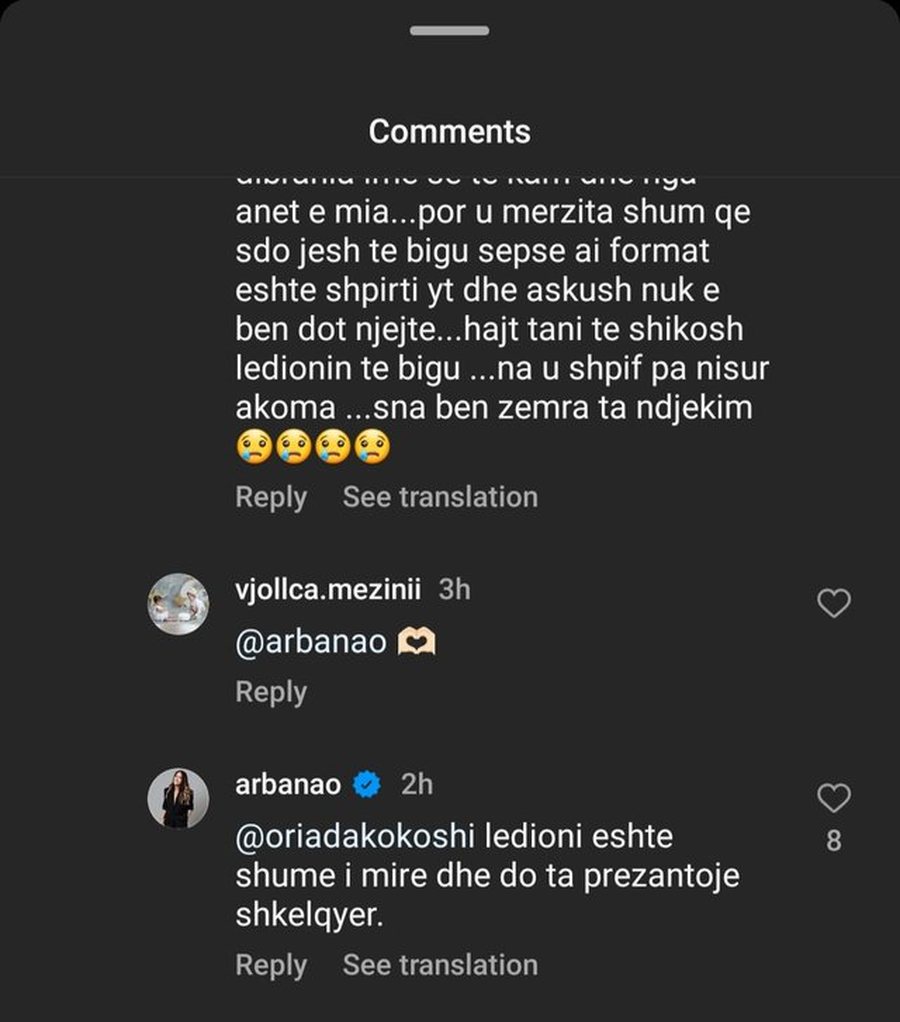This screenshot has height=1022, width=900.
Task: Tap the Comments header title
Action: pos(449,130)
